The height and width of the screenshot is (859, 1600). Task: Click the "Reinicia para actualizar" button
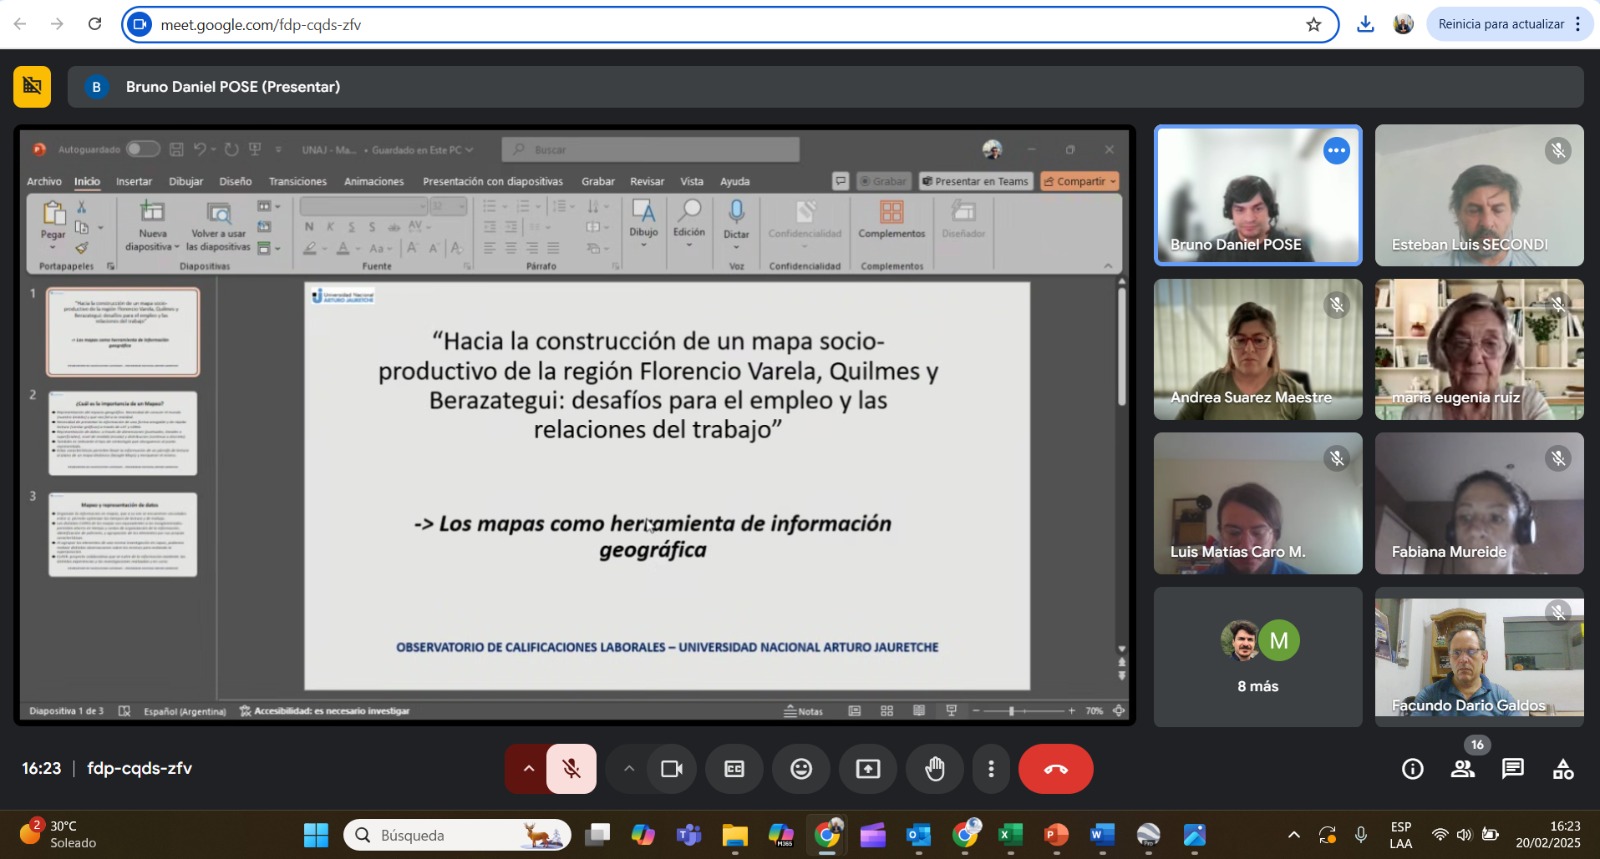[x=1500, y=25]
